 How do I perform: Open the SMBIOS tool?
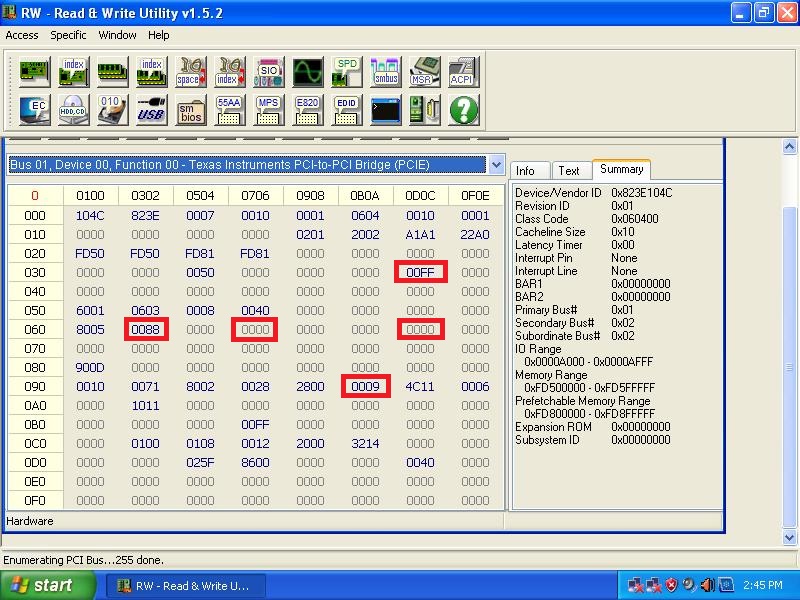[191, 110]
